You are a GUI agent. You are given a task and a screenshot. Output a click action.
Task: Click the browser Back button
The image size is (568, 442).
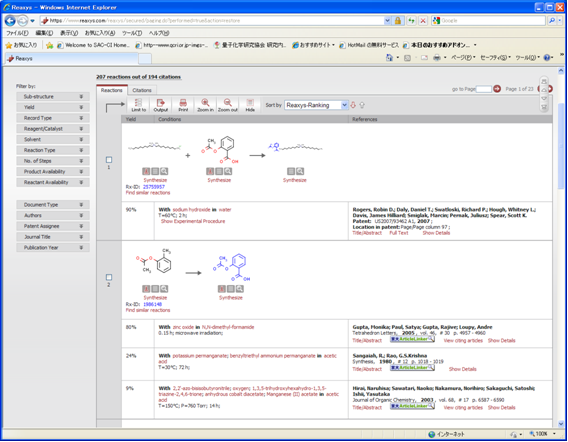tap(10, 21)
